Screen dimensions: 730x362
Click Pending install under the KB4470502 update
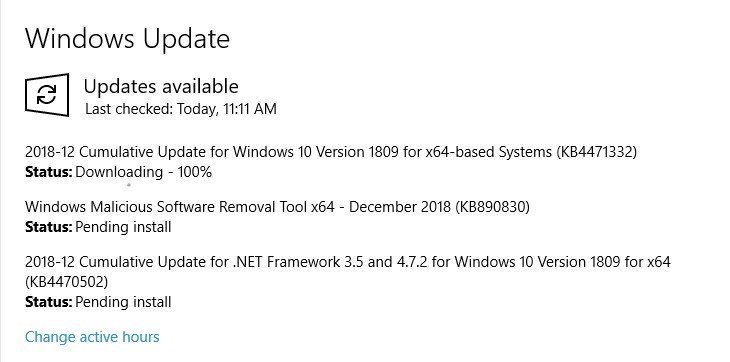point(123,302)
